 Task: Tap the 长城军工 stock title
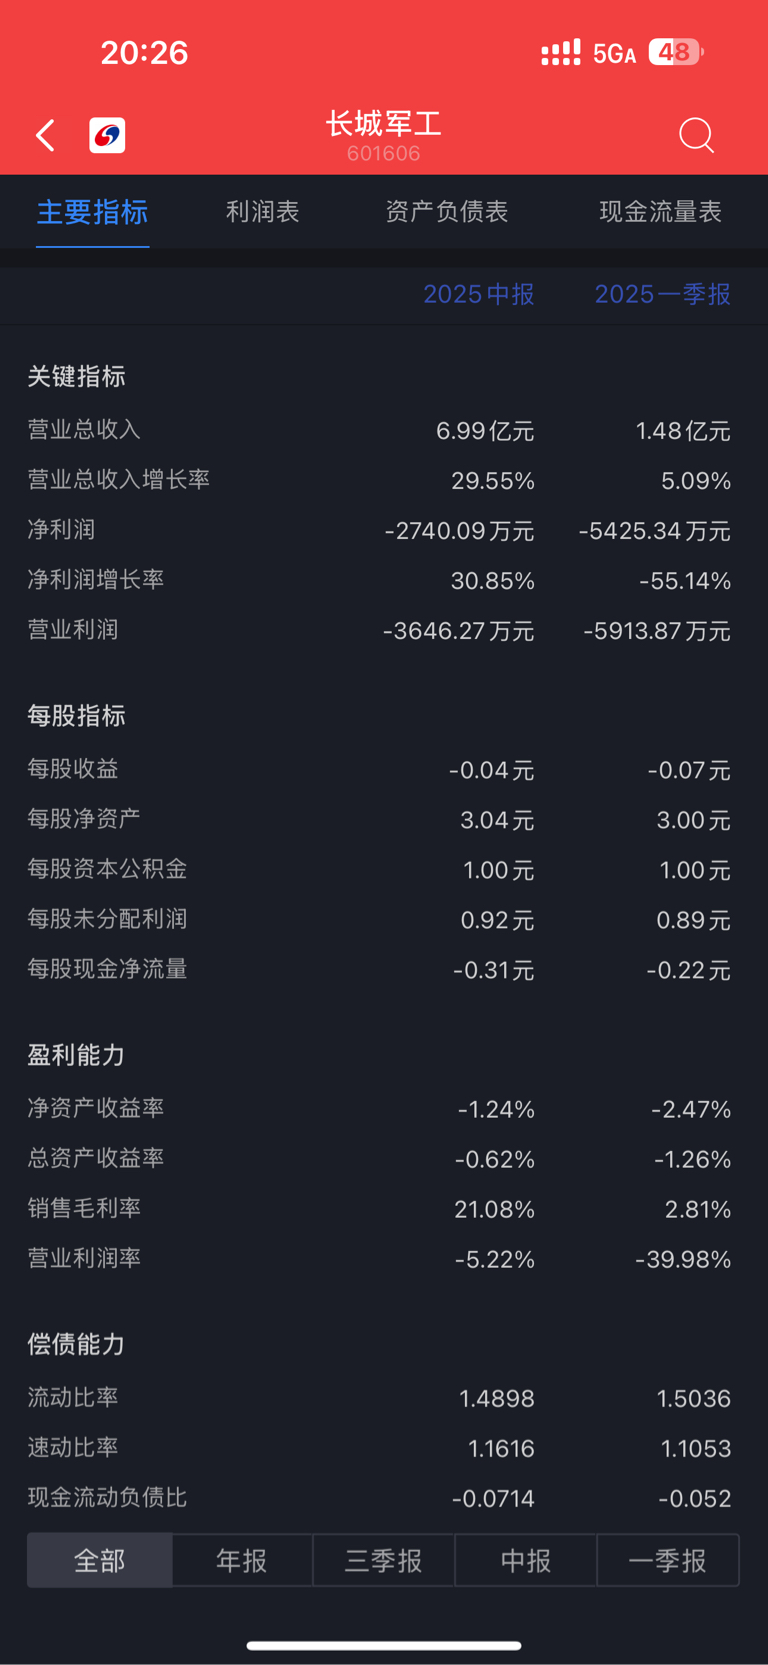(383, 124)
